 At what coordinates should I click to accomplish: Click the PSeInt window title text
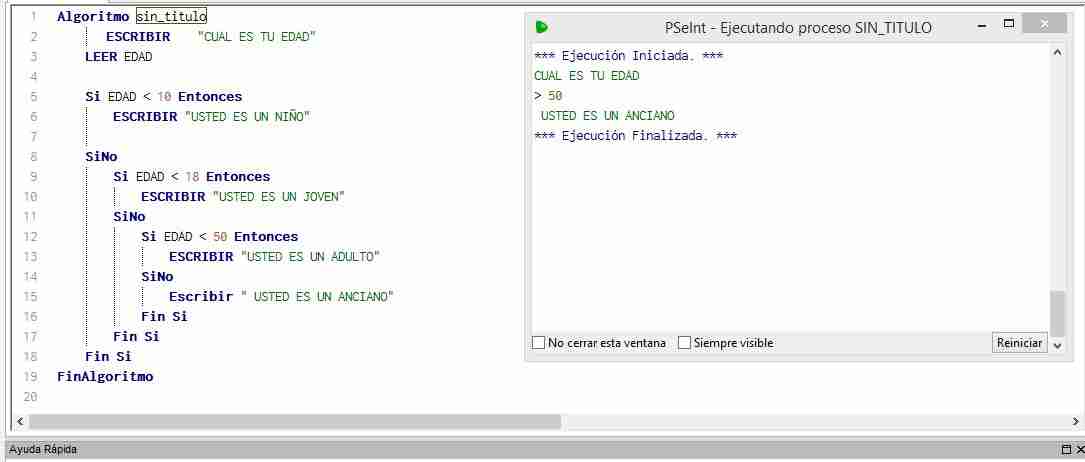coord(798,28)
